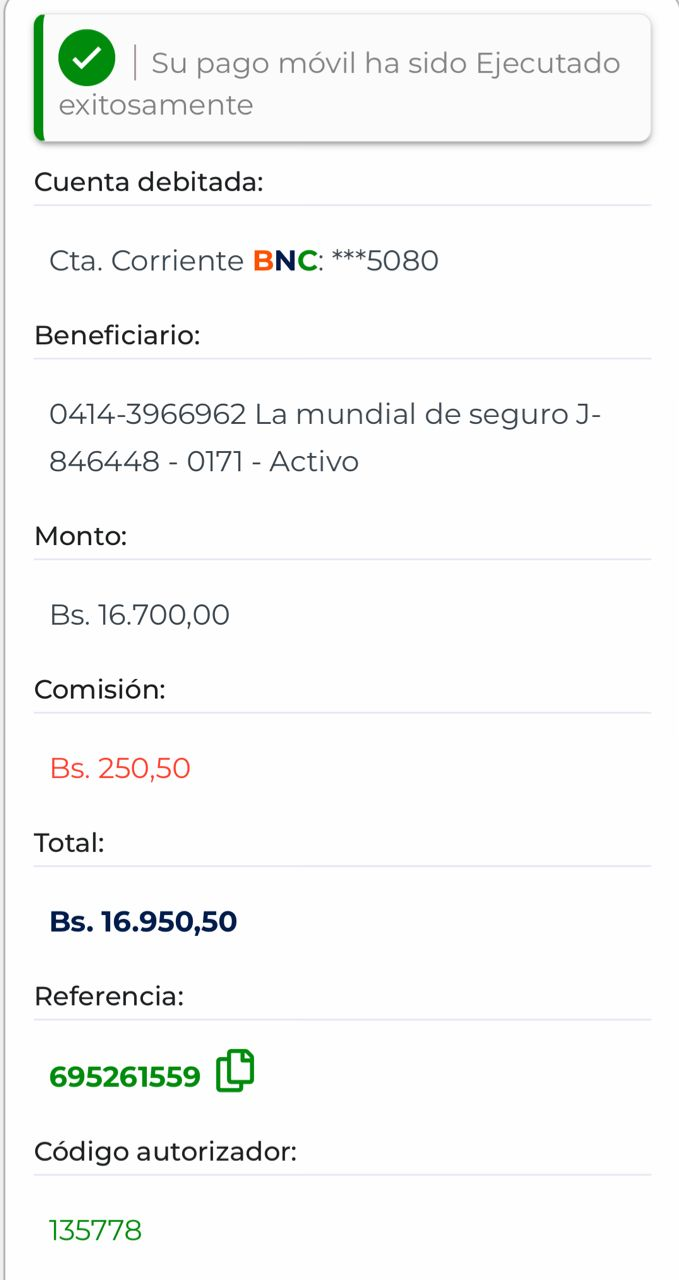Select the "Monto:" label

[80, 536]
